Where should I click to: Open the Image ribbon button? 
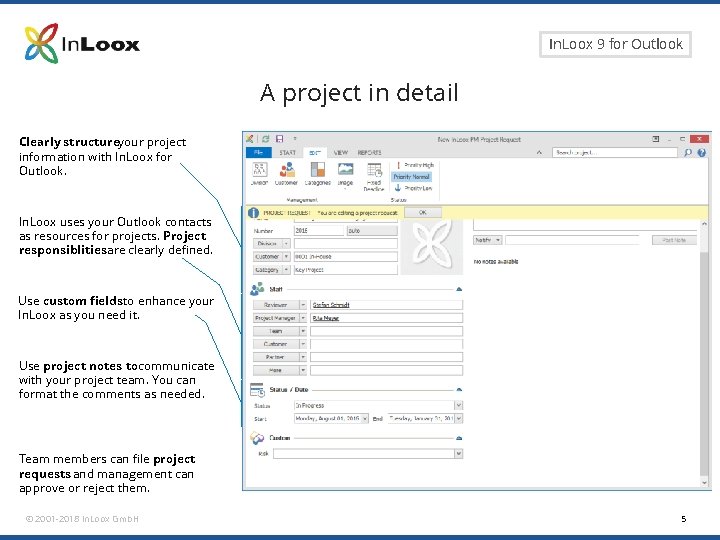click(345, 174)
